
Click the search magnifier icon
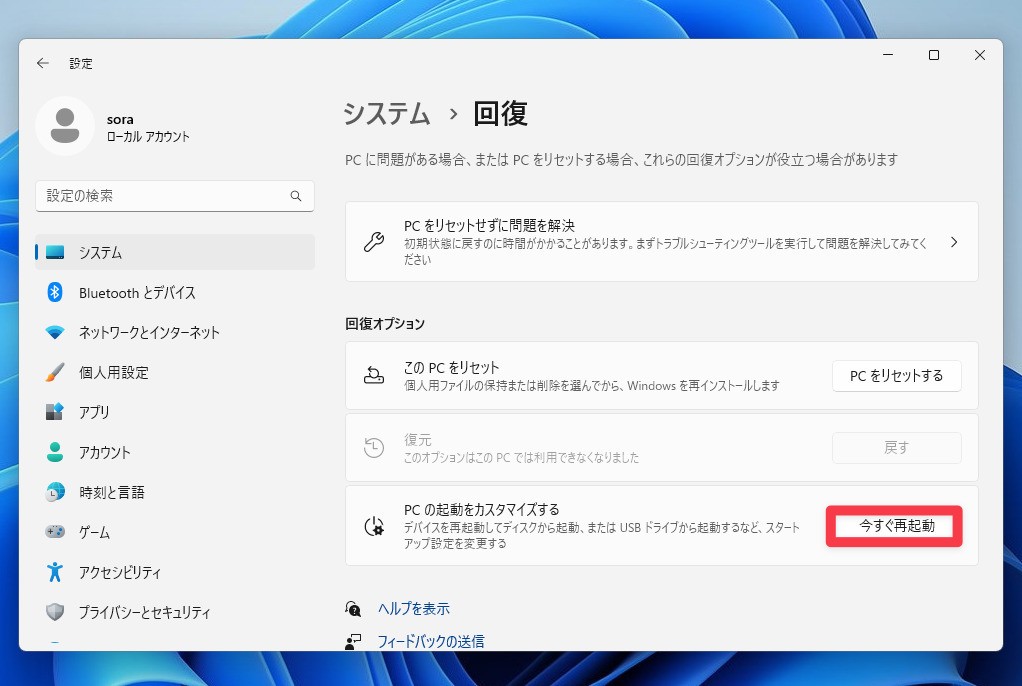(x=296, y=196)
